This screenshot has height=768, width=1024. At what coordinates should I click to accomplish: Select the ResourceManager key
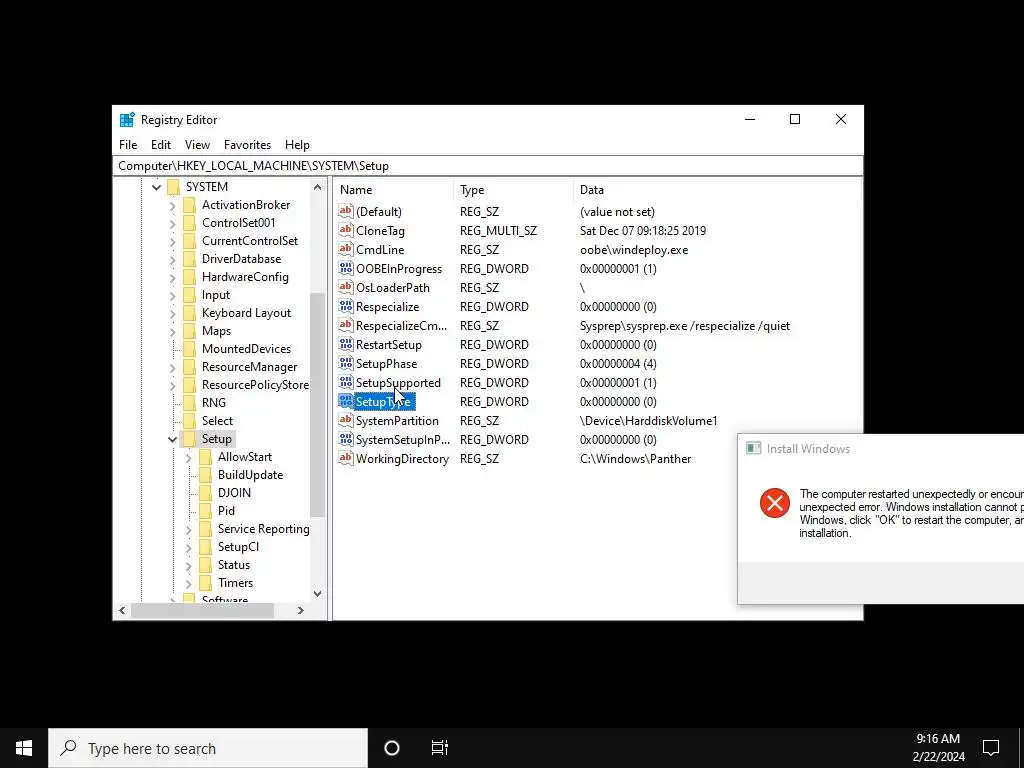pyautogui.click(x=249, y=367)
